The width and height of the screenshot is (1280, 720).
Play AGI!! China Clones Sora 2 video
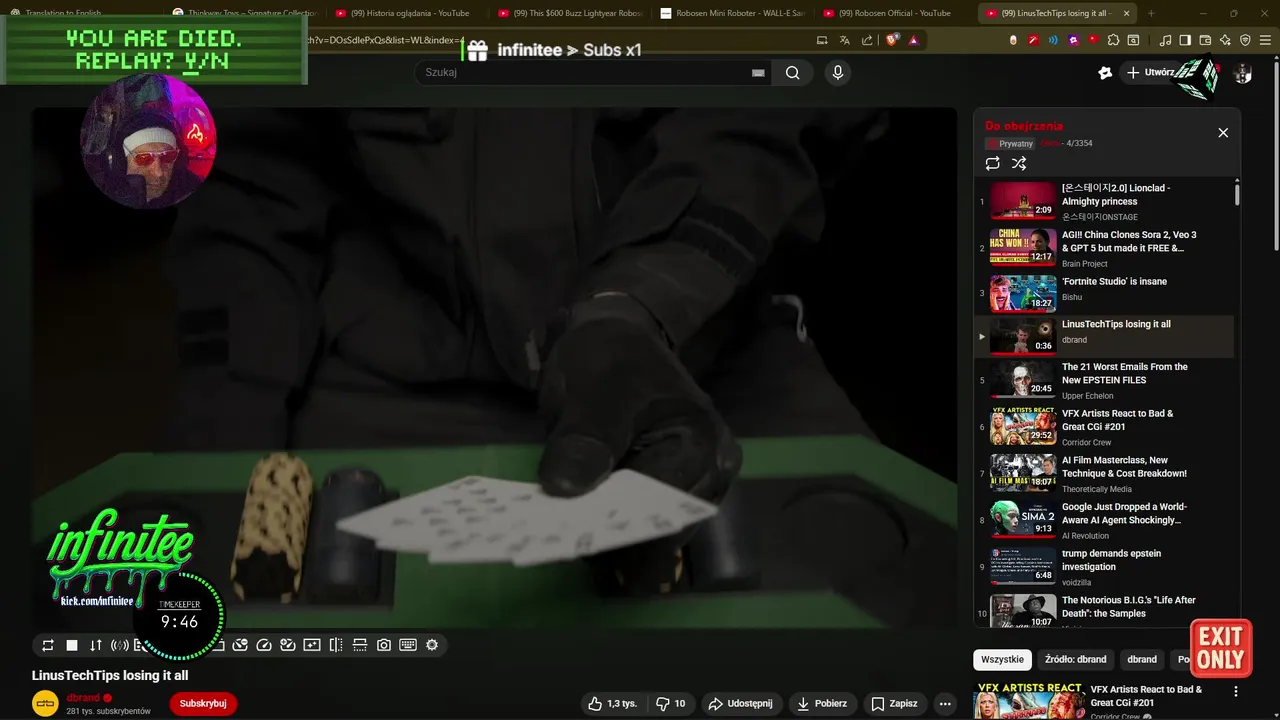tap(1104, 248)
